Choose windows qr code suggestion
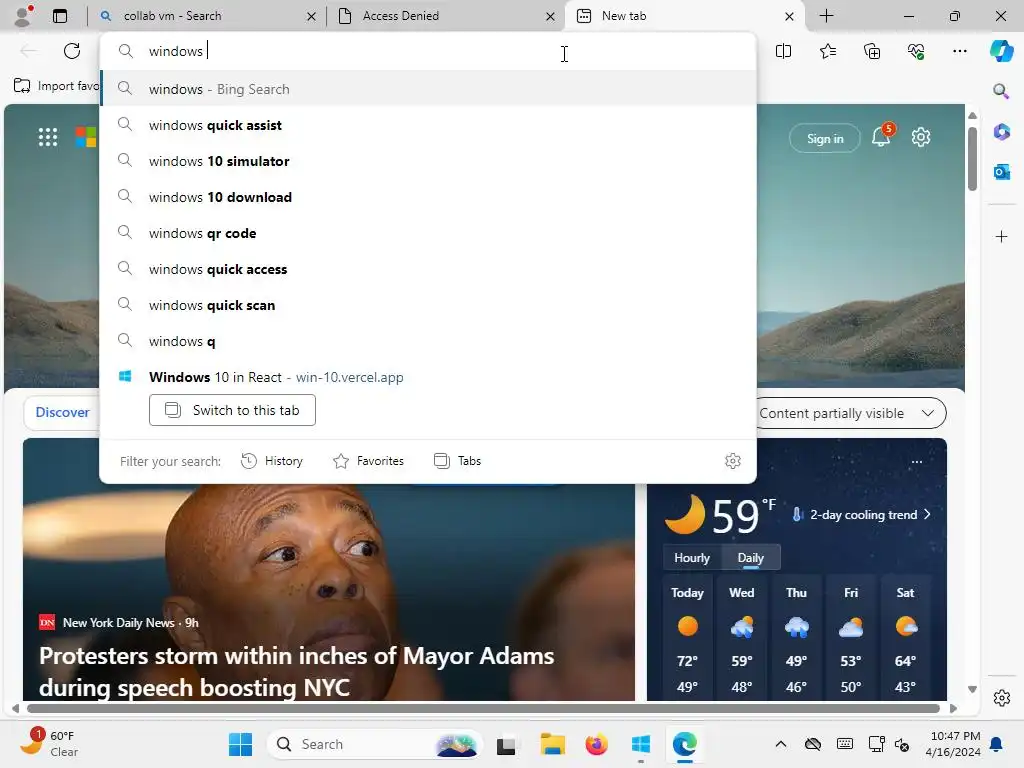This screenshot has width=1024, height=768. click(428, 233)
